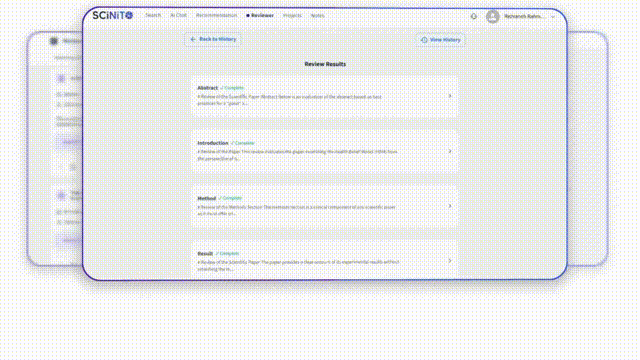The image size is (640, 360).
Task: Select the Reviewer tab
Action: pyautogui.click(x=260, y=16)
